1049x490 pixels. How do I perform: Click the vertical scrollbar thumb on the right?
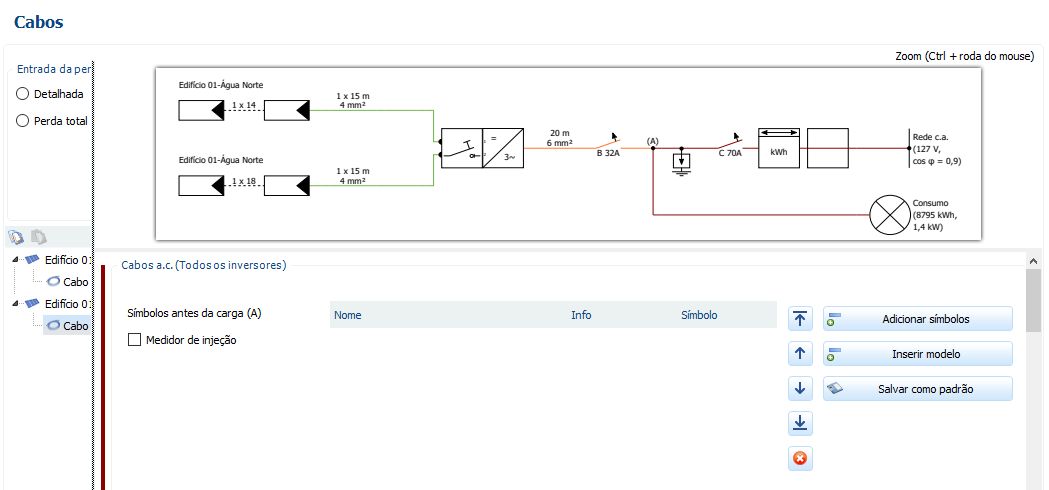(1033, 300)
